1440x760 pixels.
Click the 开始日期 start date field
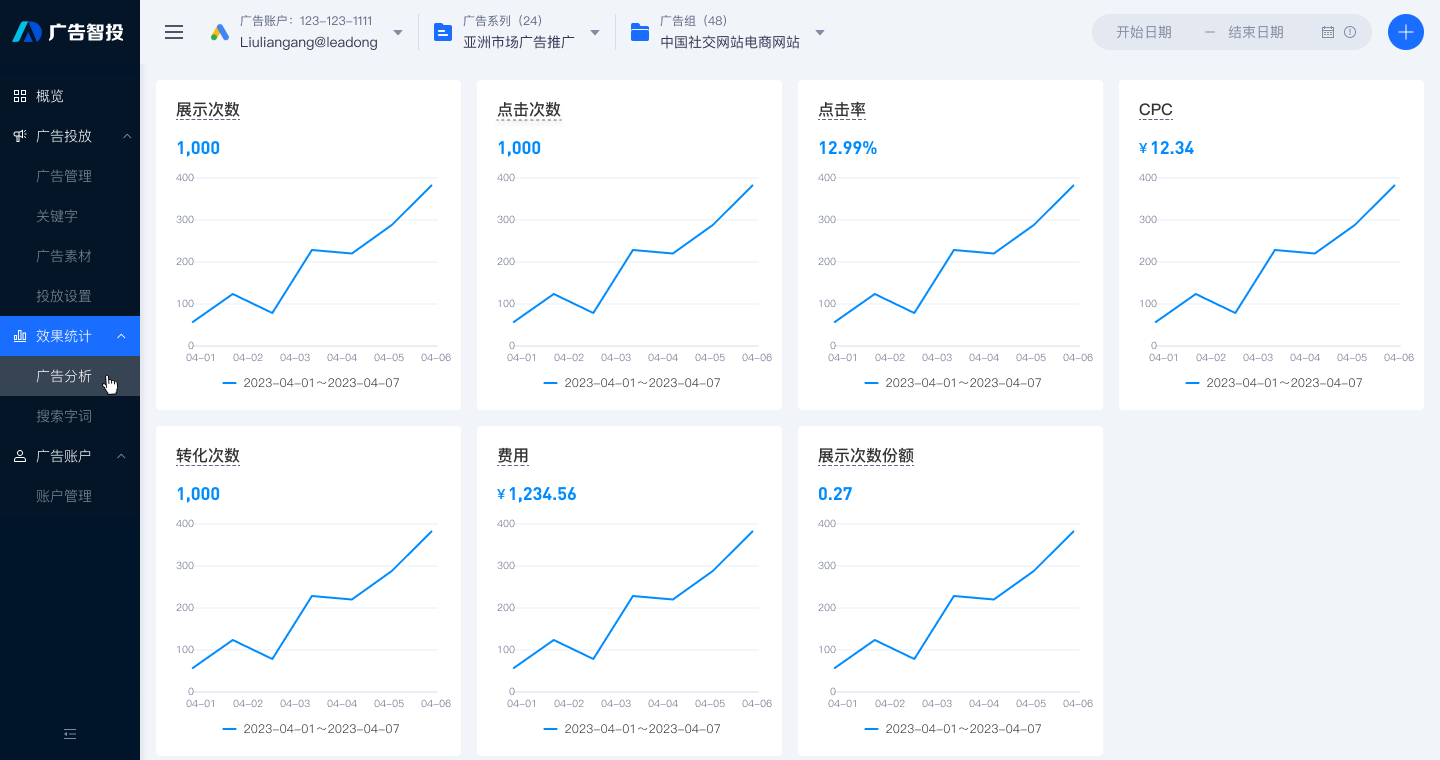click(1143, 32)
